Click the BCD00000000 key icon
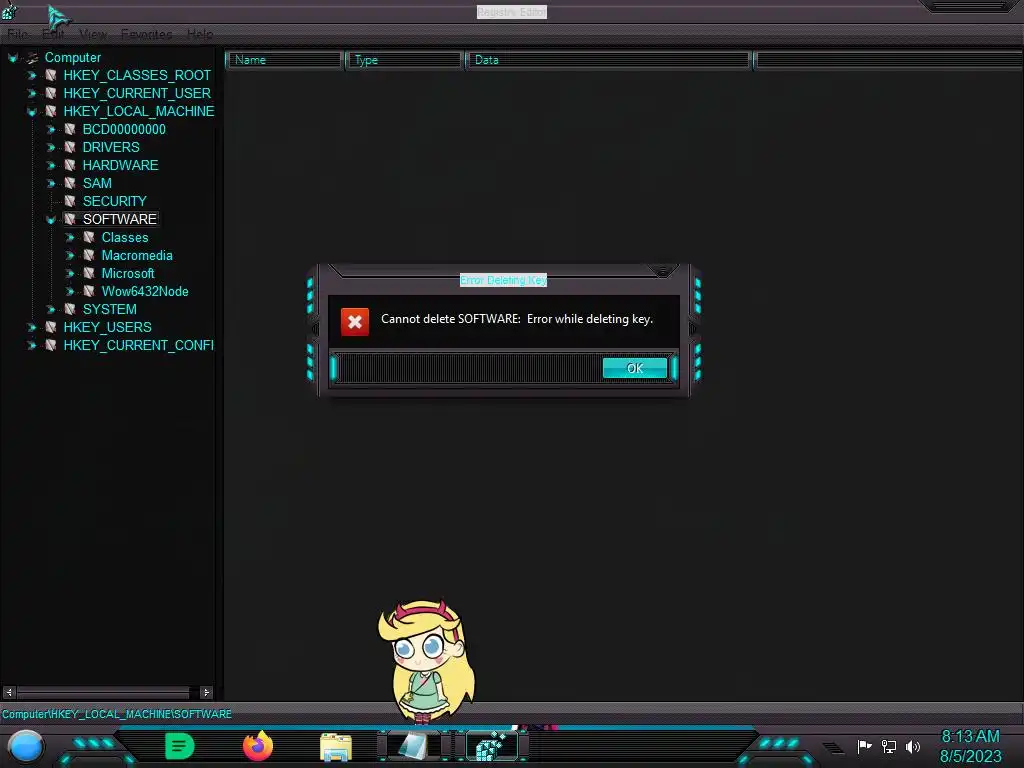Screen dimensions: 1024x768 tap(69, 129)
